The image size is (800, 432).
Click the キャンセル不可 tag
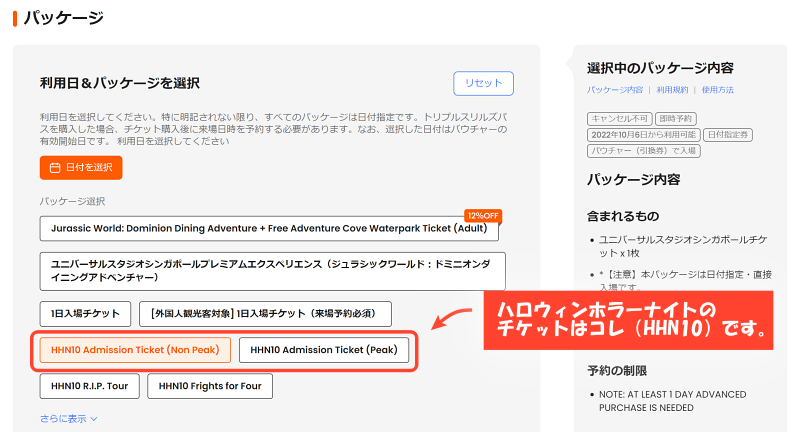[x=619, y=119]
